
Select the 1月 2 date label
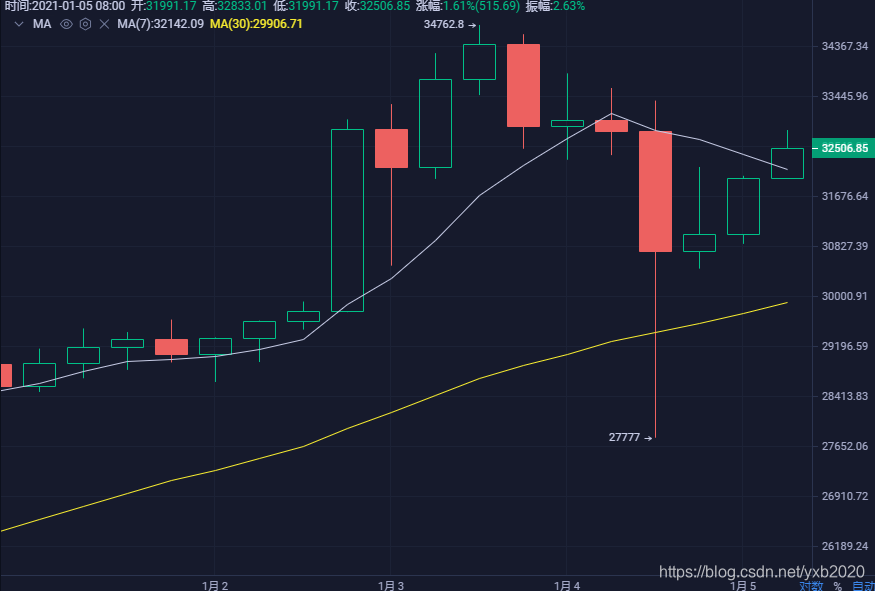[x=215, y=585]
